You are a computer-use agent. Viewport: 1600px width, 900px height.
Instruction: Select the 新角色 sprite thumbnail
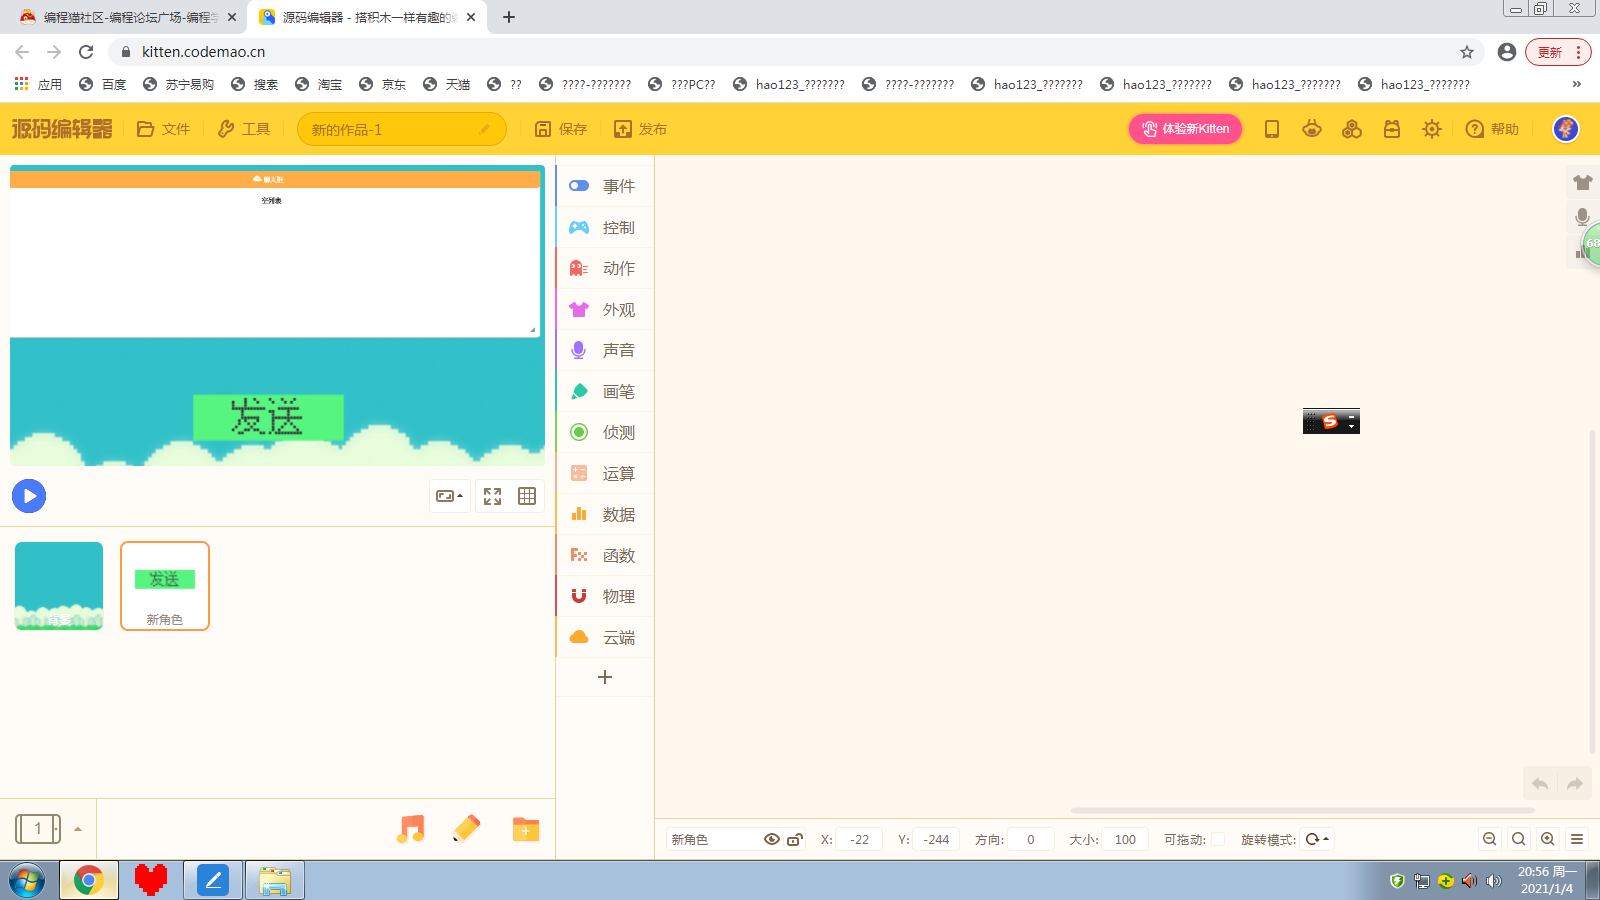165,586
